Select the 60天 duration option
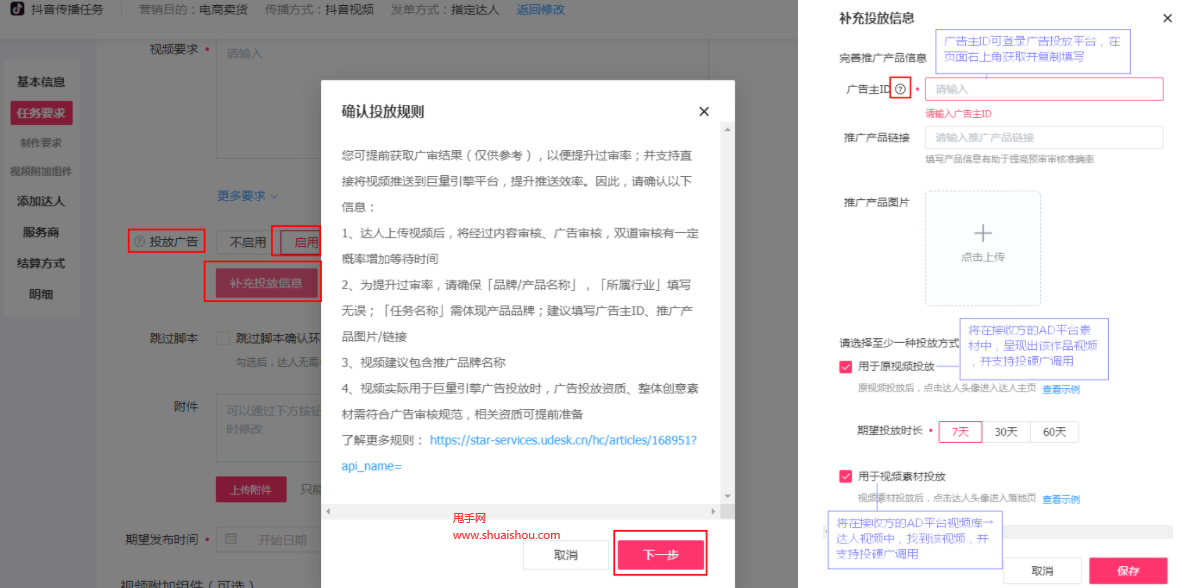Image resolution: width=1178 pixels, height=588 pixels. click(x=1054, y=432)
